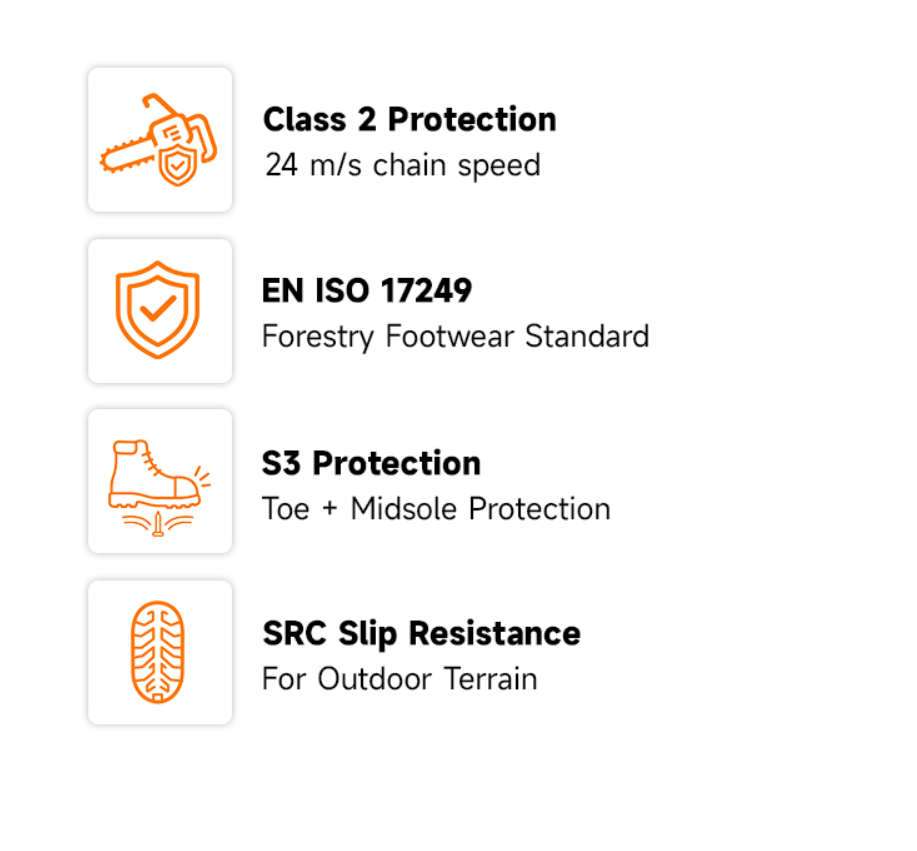Image resolution: width=917 pixels, height=851 pixels.
Task: Click the plus sign in Toe + Midsole
Action: [330, 508]
